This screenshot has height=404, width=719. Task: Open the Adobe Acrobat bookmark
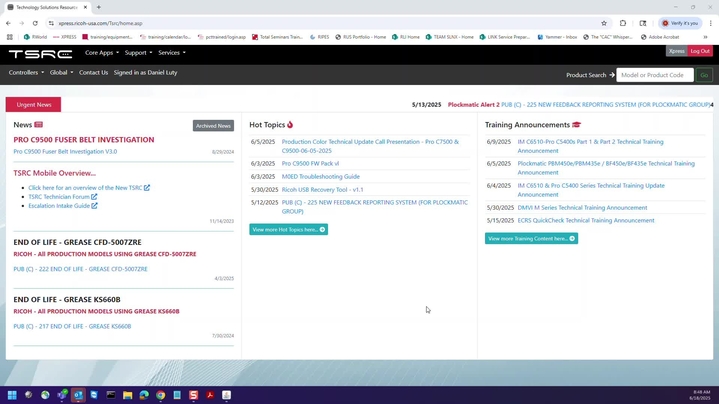(x=660, y=37)
